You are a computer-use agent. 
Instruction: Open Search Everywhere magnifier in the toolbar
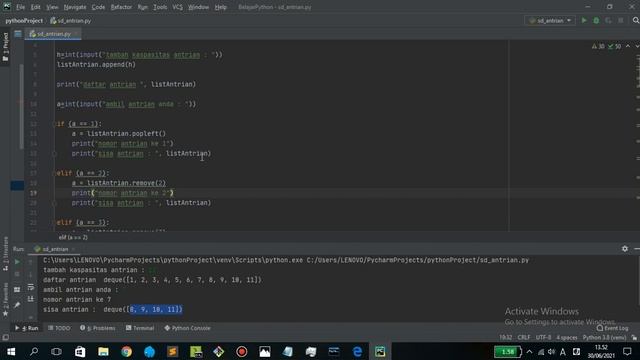coord(636,20)
